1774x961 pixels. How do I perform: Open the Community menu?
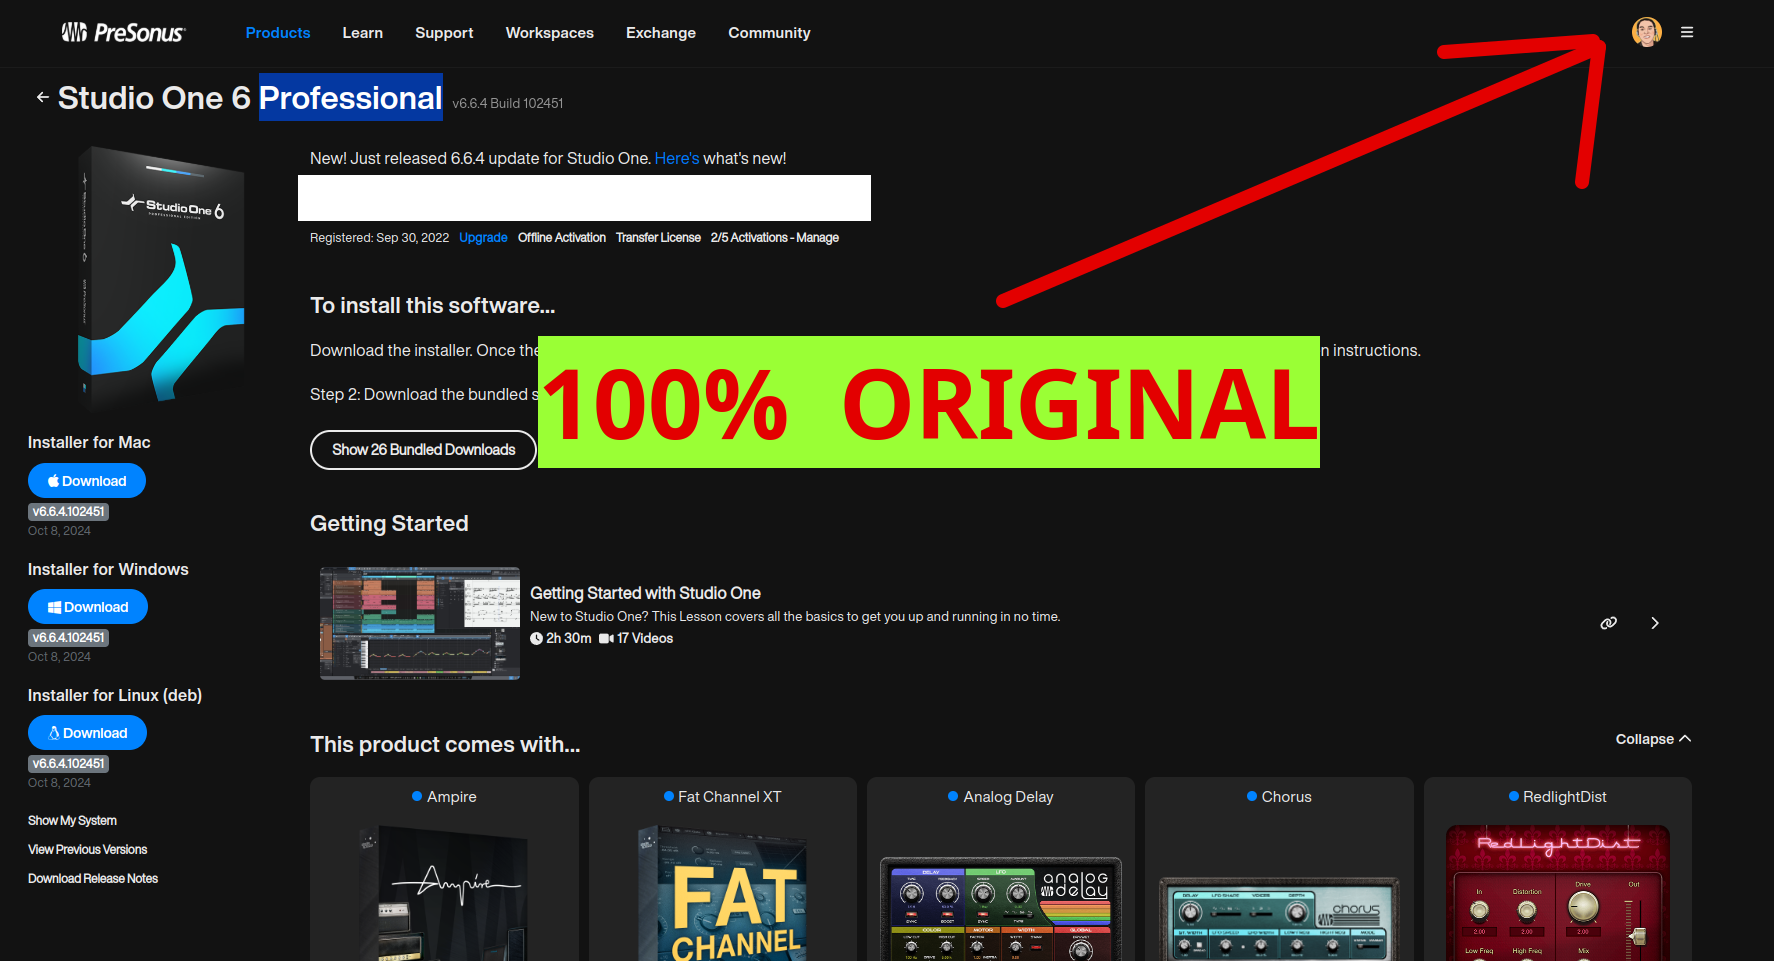(769, 33)
